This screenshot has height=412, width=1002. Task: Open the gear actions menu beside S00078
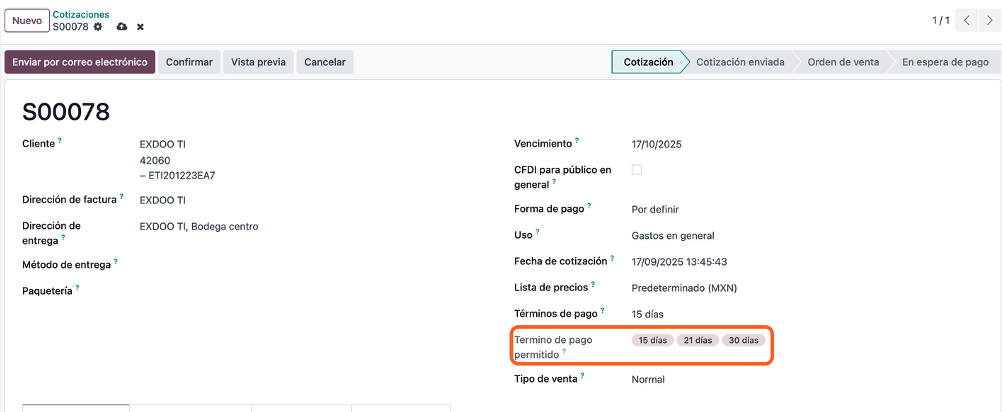point(98,27)
